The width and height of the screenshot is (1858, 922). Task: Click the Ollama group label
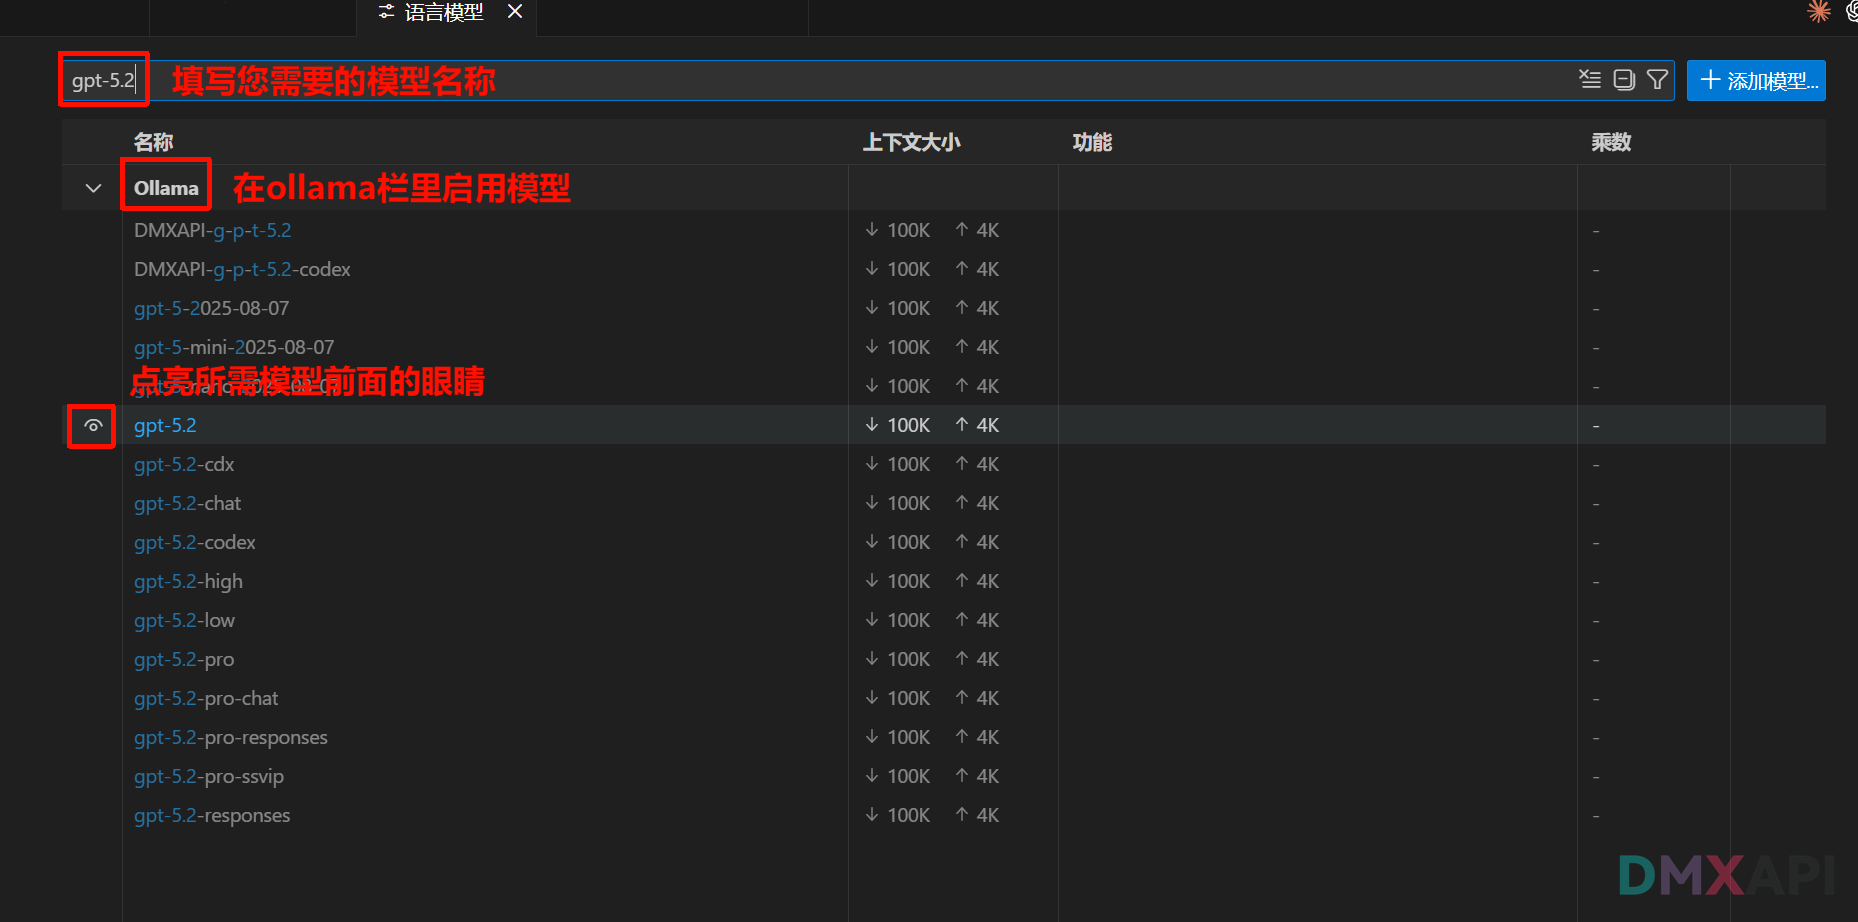click(x=166, y=188)
